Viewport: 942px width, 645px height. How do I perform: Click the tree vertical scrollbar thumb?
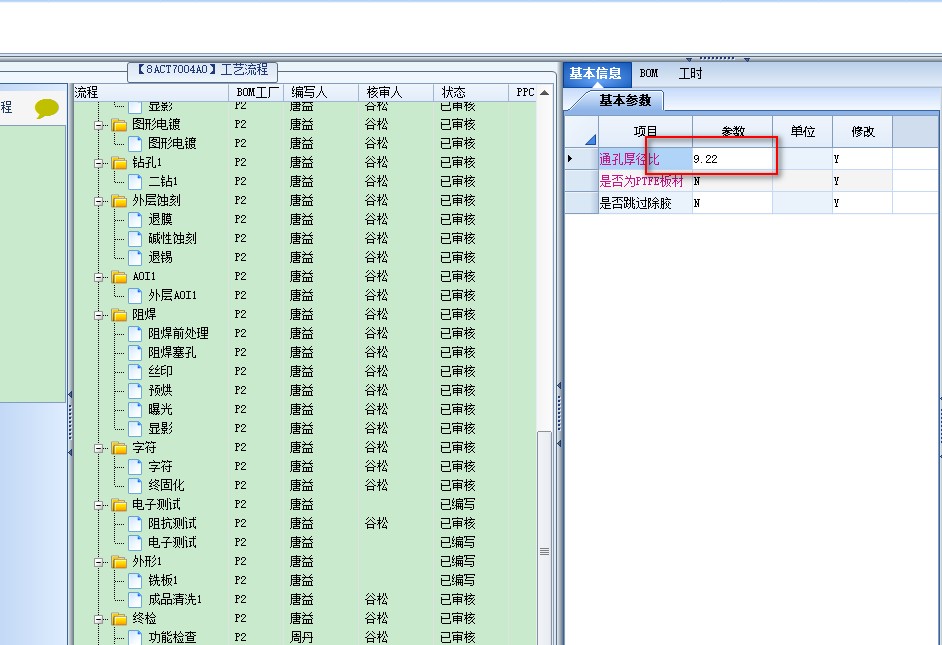point(544,538)
